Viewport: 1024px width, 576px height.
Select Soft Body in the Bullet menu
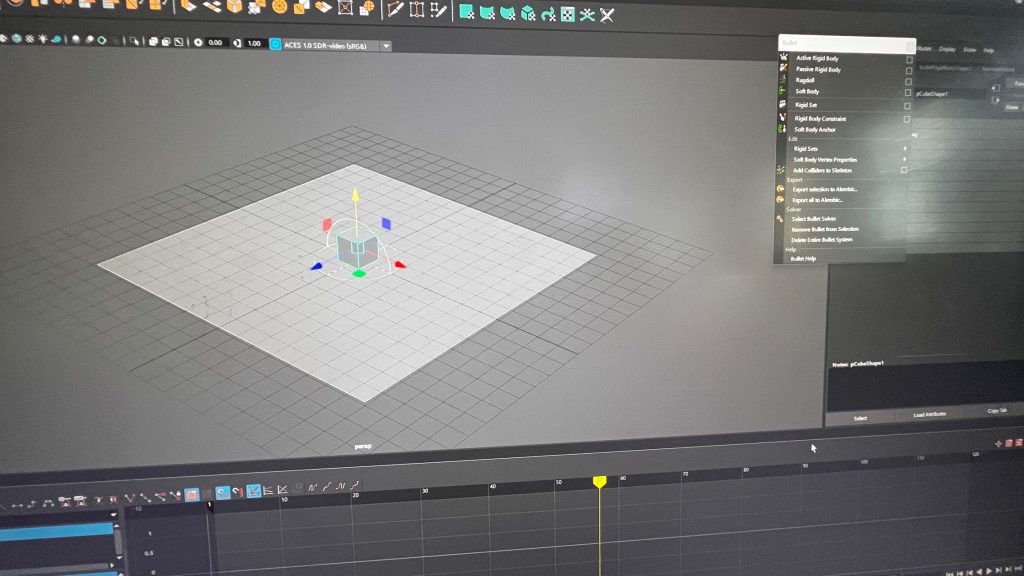(x=807, y=91)
